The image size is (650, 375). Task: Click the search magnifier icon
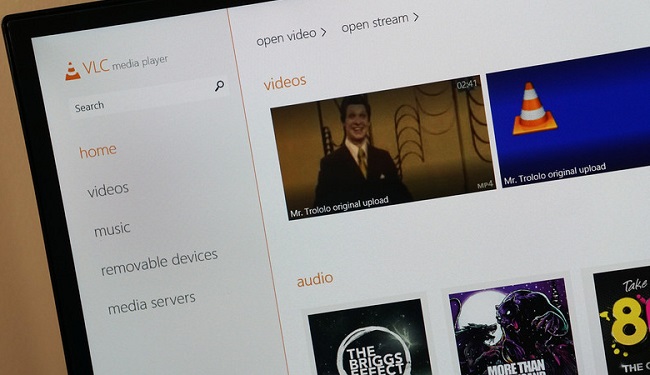pyautogui.click(x=219, y=86)
